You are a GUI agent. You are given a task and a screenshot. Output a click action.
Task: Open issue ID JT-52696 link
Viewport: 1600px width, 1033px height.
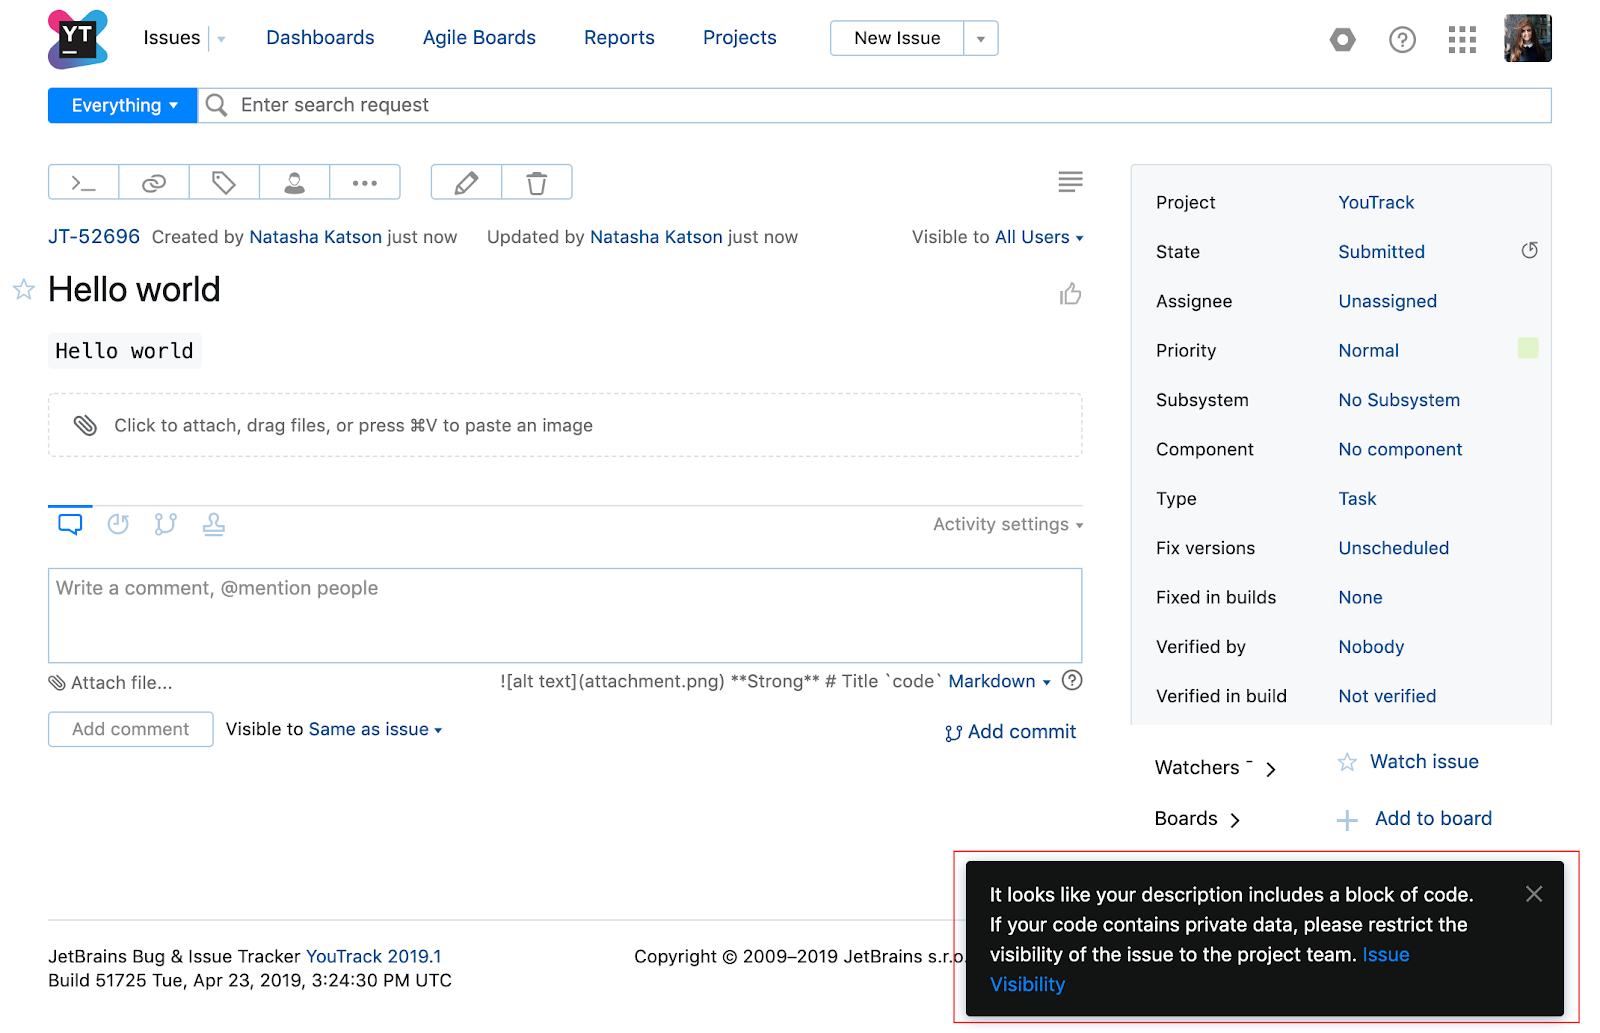tap(94, 237)
